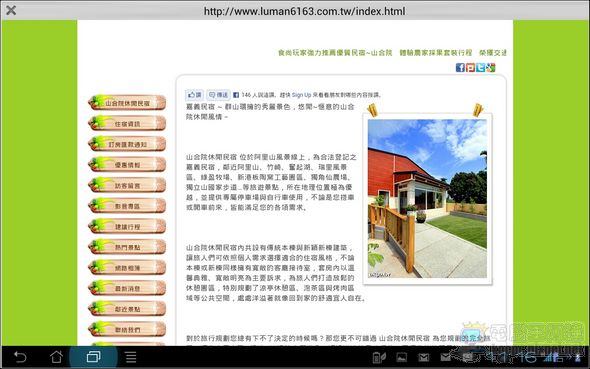Tap the recent apps icon
The image size is (590, 369).
(93, 357)
